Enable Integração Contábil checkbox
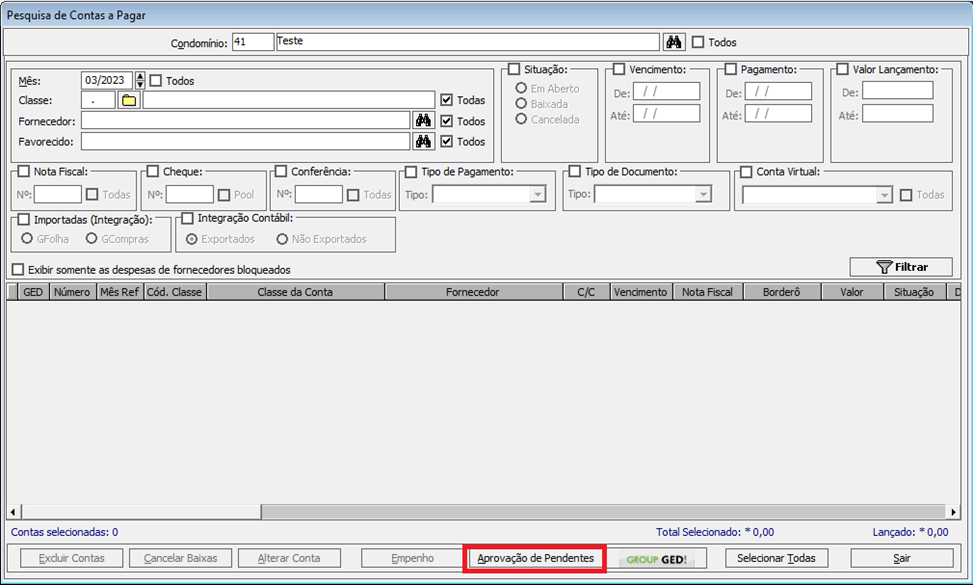The height and width of the screenshot is (585, 973). (187, 218)
